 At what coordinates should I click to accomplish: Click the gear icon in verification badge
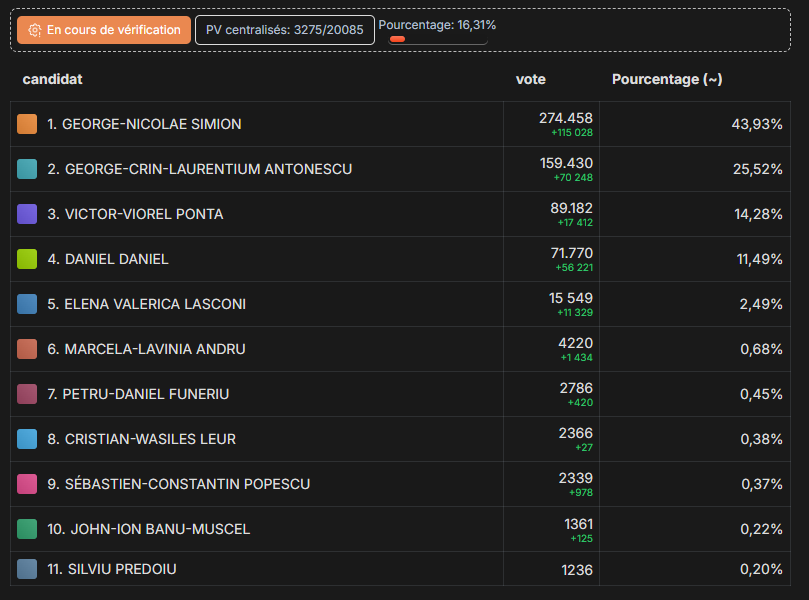pos(35,30)
